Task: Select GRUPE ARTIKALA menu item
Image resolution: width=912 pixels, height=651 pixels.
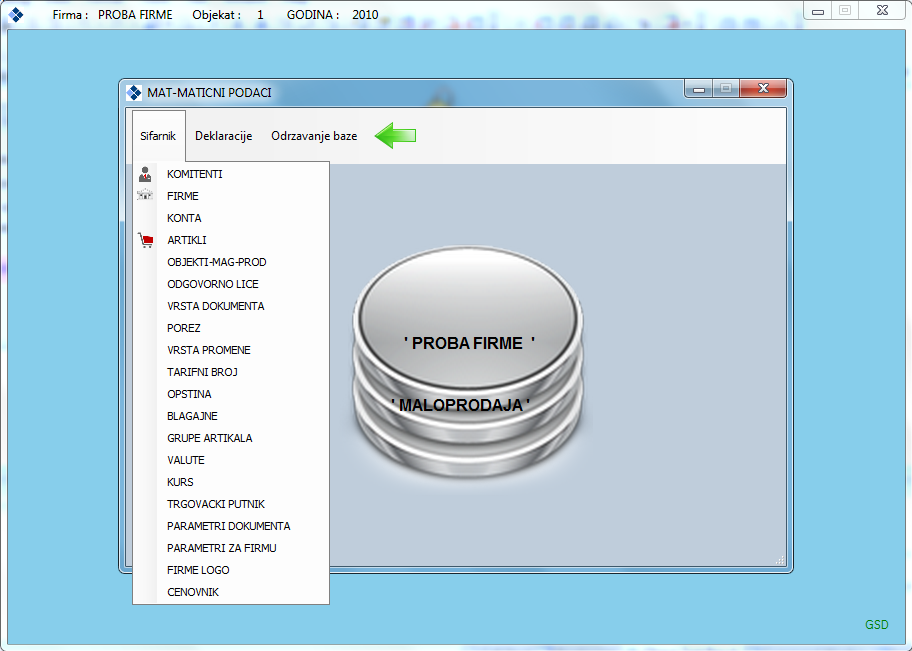Action: tap(209, 438)
